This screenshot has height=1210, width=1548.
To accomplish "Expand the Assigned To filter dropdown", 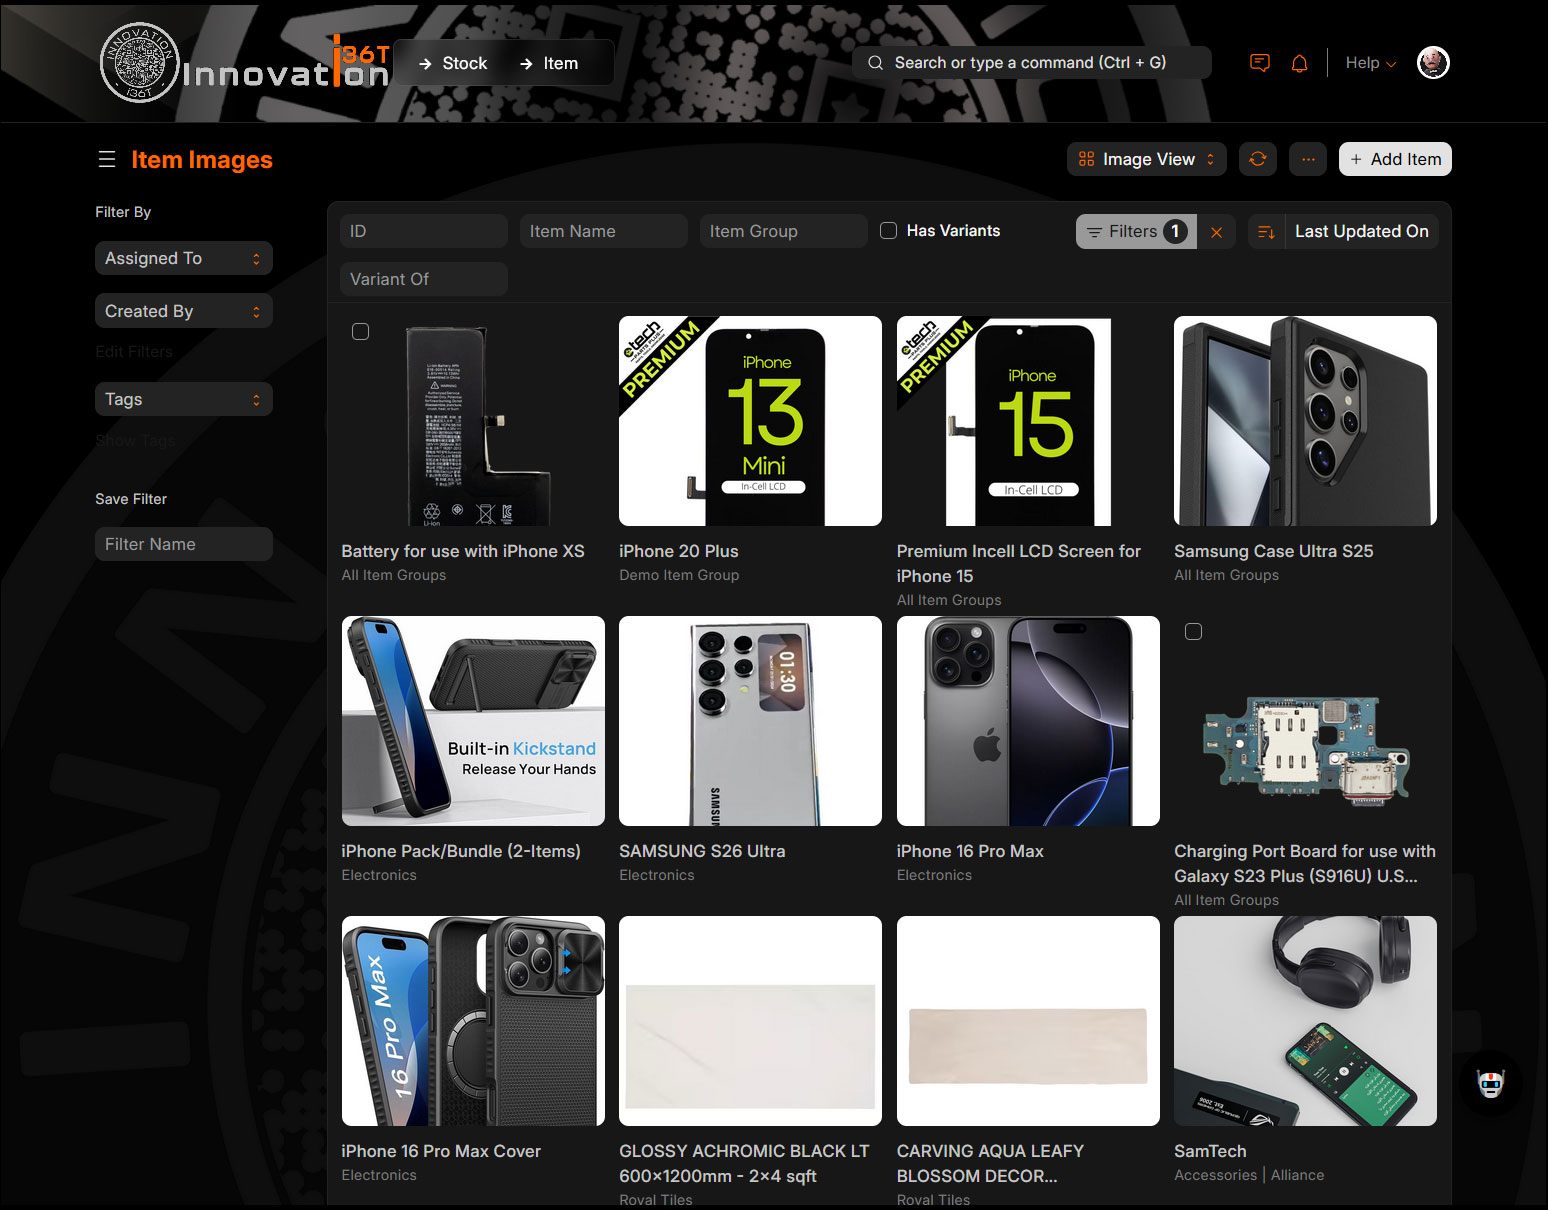I will tap(183, 258).
